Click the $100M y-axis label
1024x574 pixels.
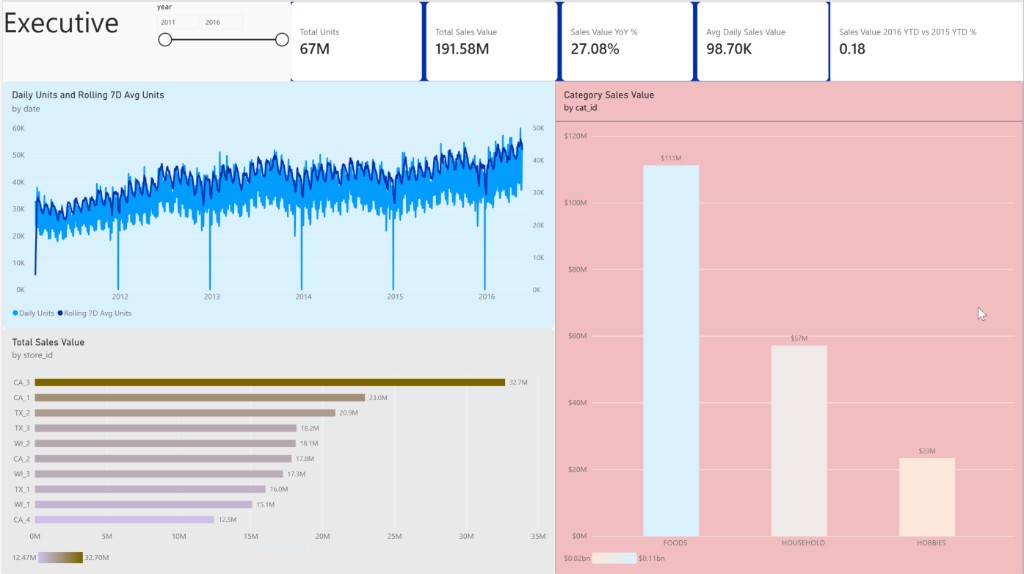(x=575, y=202)
